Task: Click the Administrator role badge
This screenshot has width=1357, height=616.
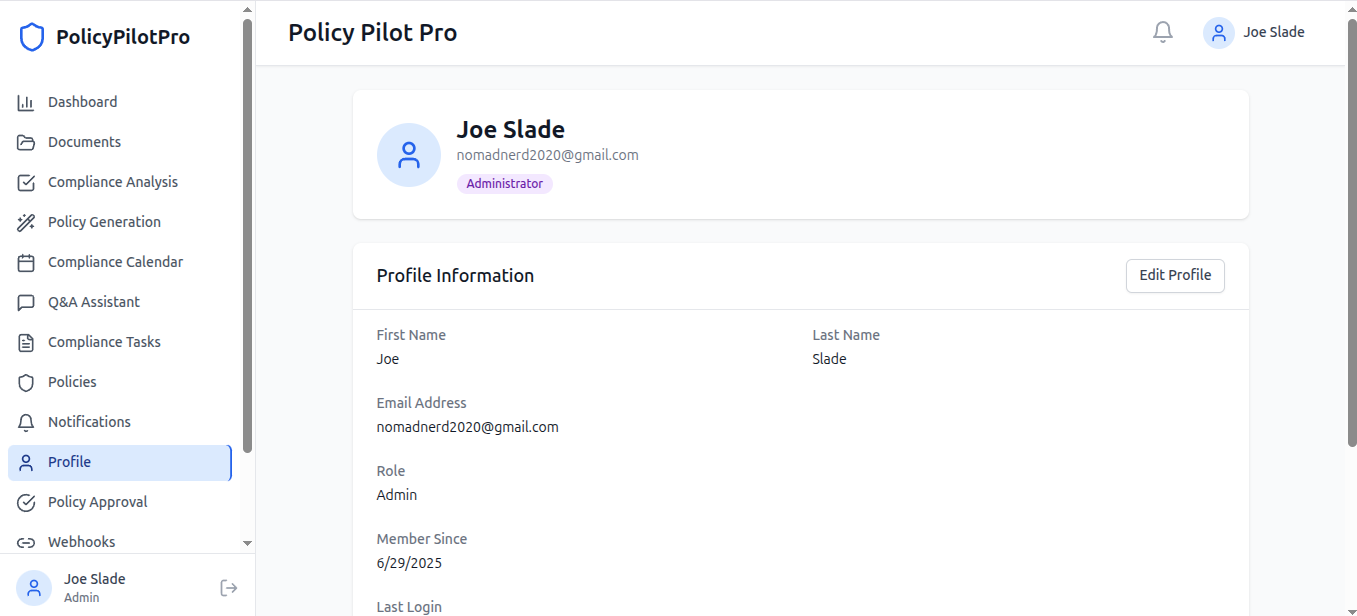Action: (x=504, y=184)
